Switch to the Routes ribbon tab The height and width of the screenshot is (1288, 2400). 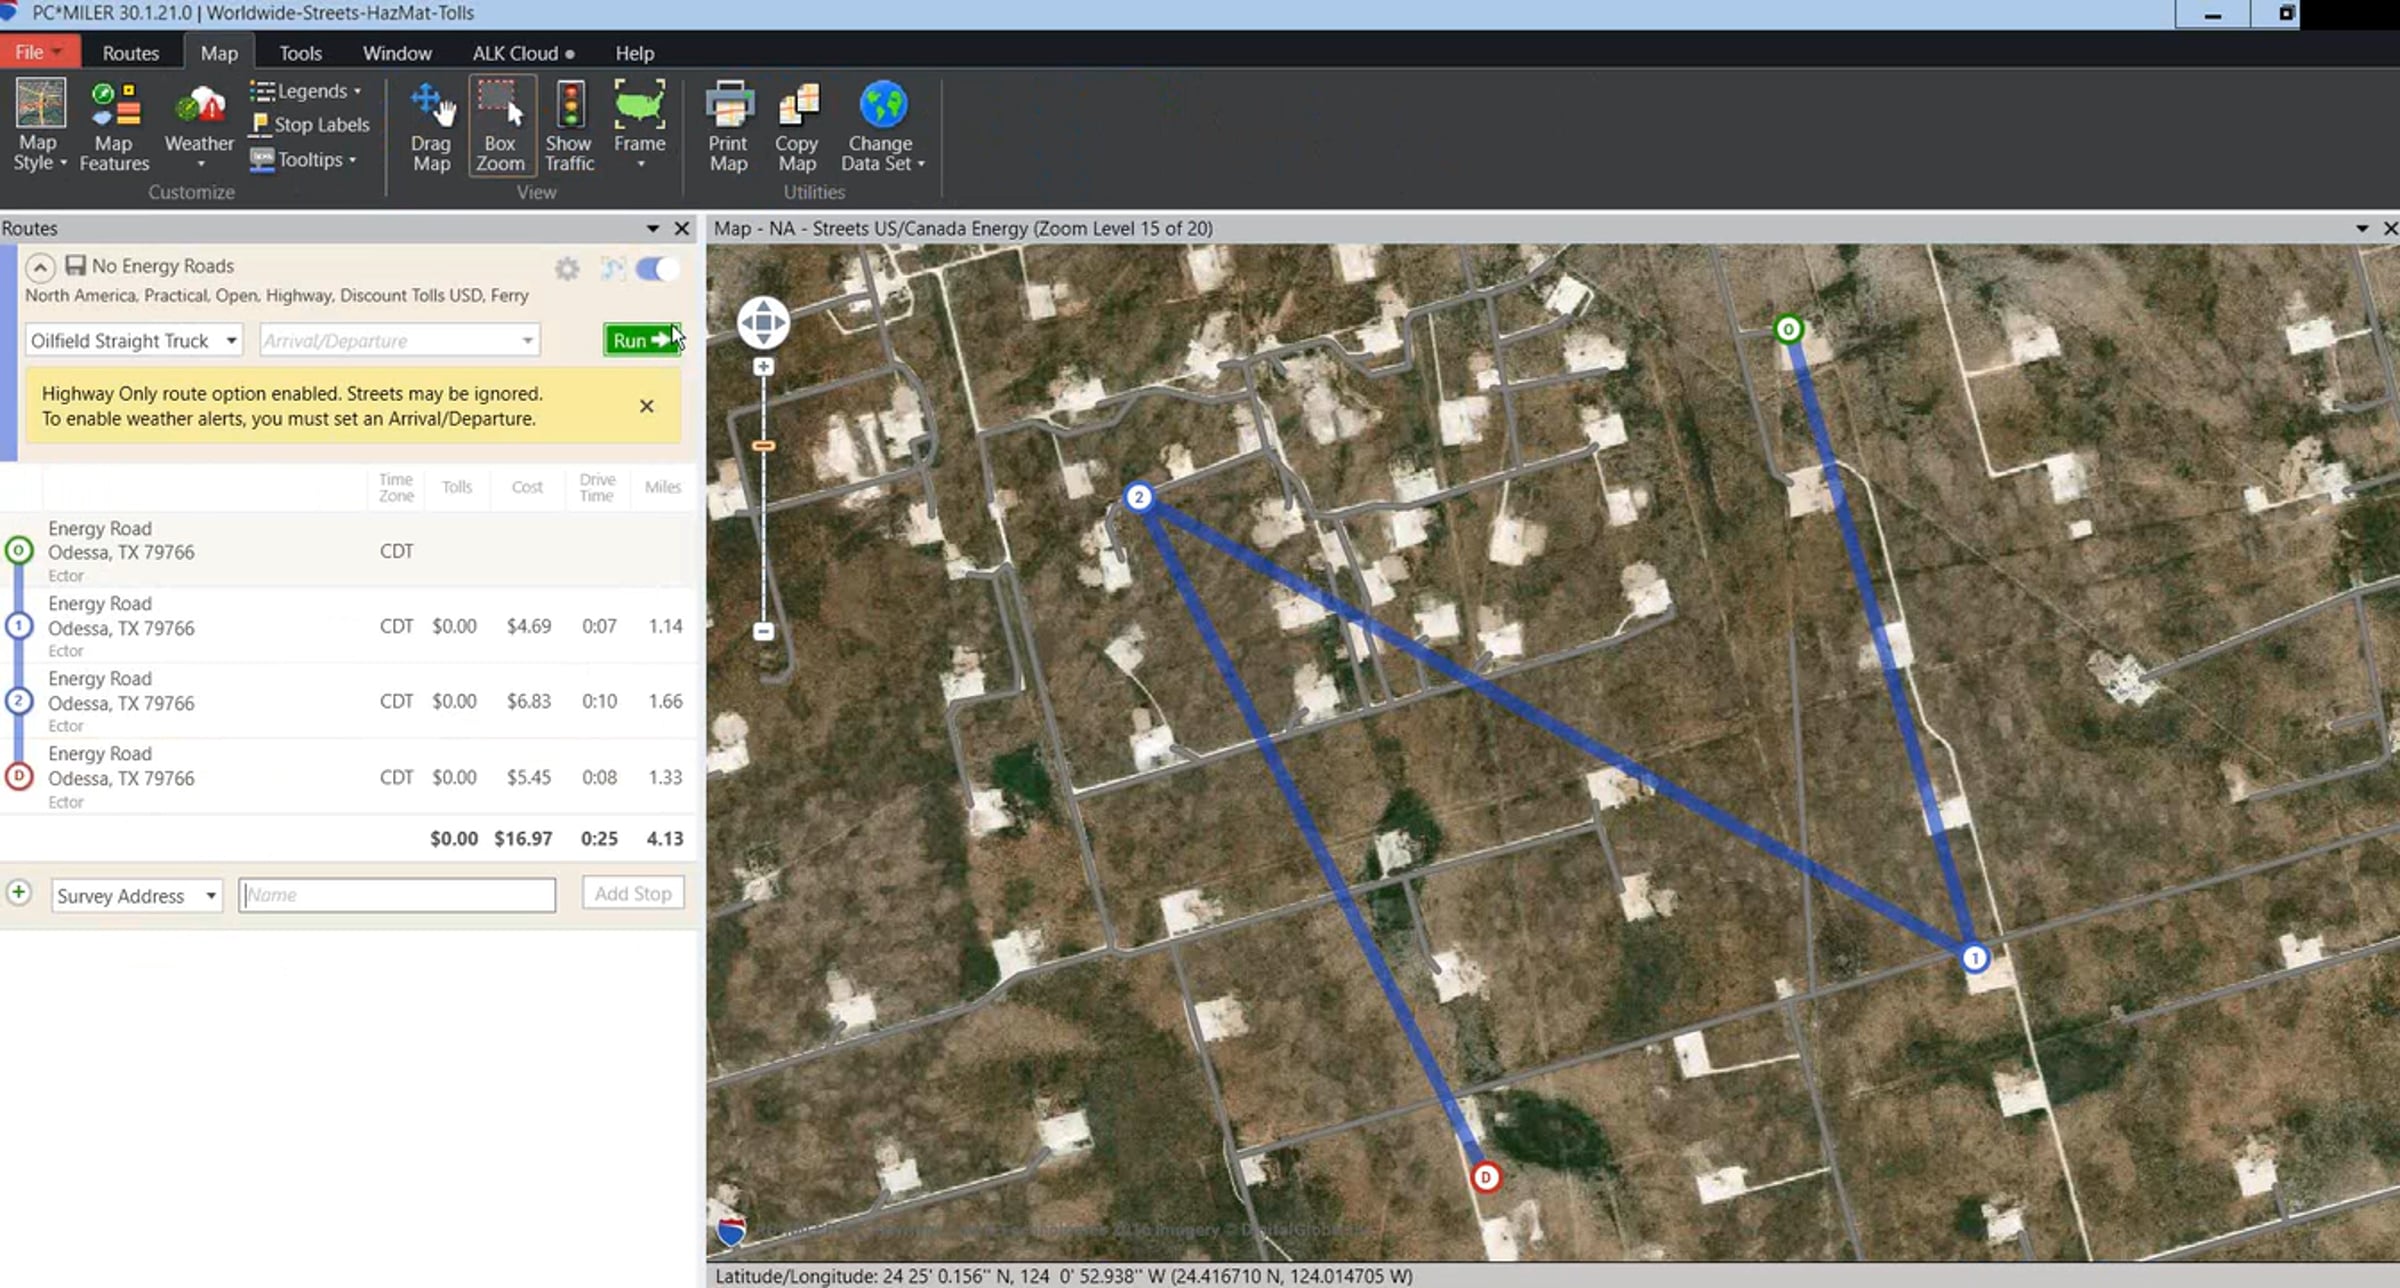[131, 53]
